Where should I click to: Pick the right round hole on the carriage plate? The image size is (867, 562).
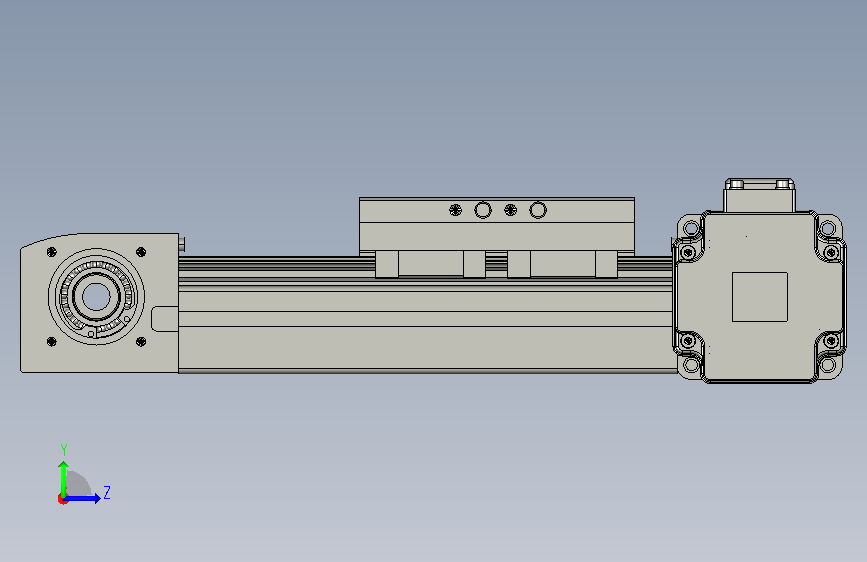click(538, 210)
